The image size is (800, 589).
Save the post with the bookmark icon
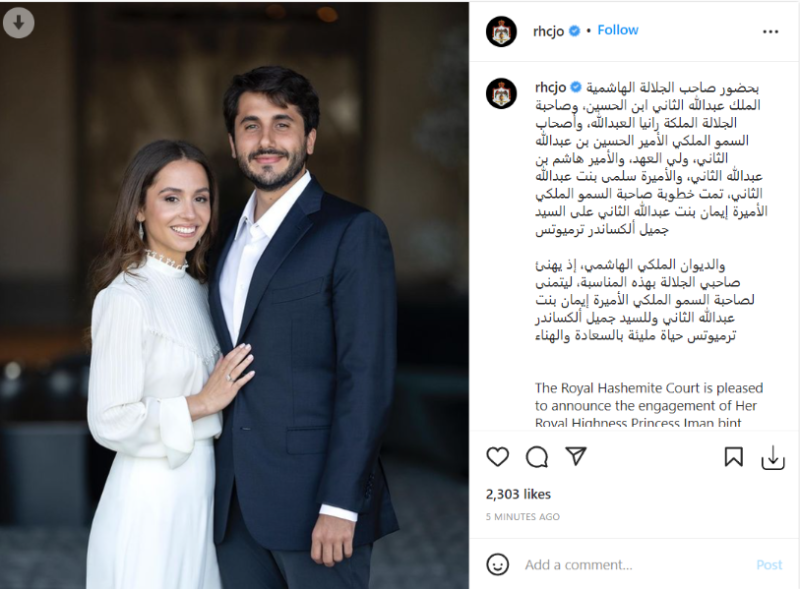[733, 457]
